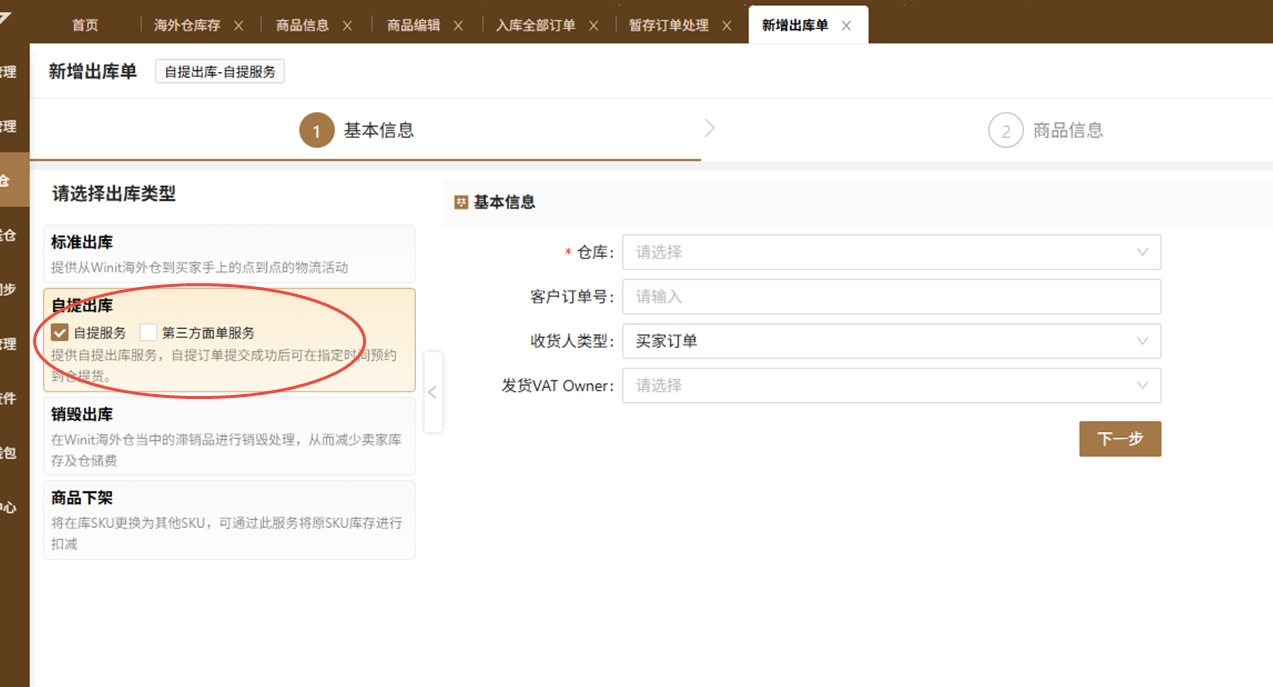The width and height of the screenshot is (1273, 687).
Task: Close the 入库全部订单 tab
Action: click(x=593, y=26)
